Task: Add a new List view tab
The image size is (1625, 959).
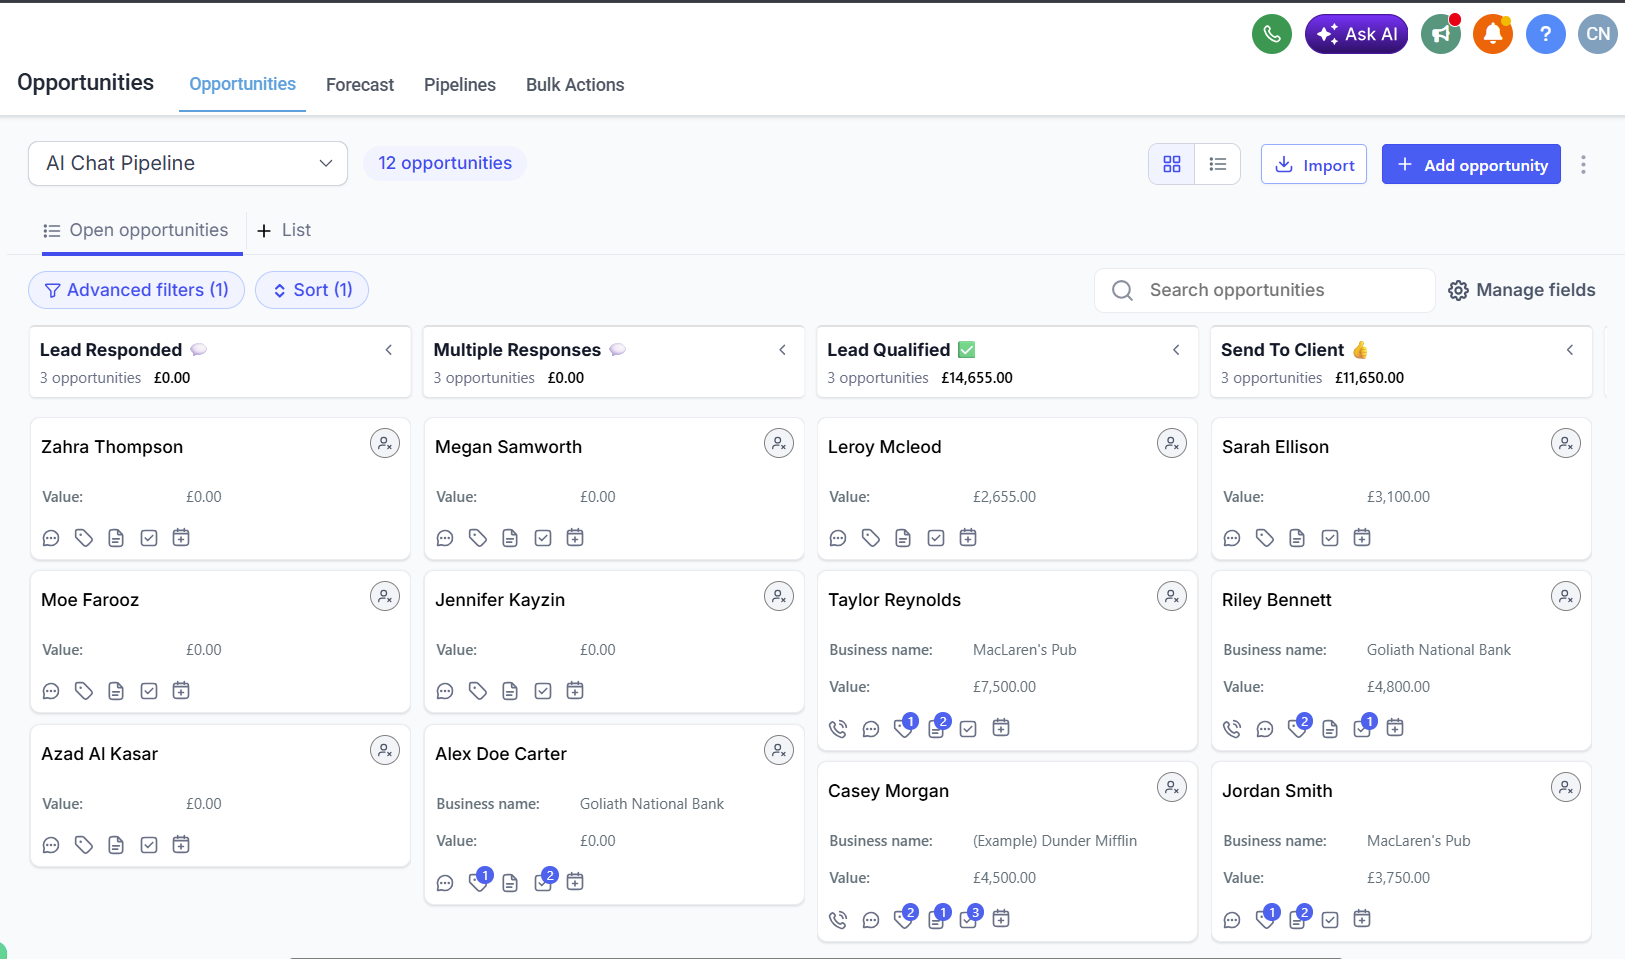Action: coord(284,230)
